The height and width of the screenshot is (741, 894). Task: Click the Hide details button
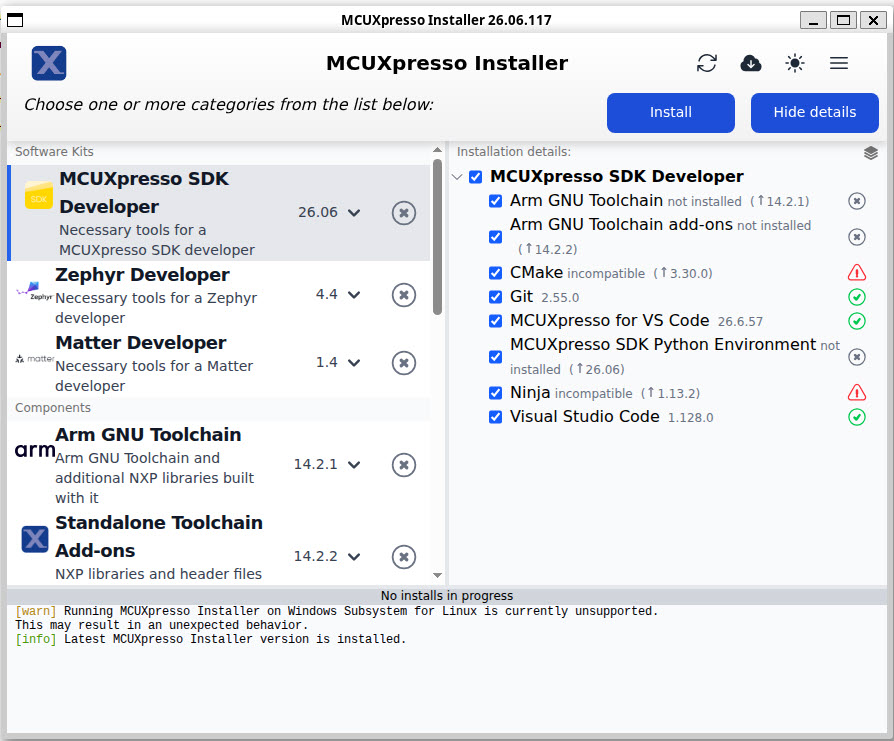pos(814,112)
